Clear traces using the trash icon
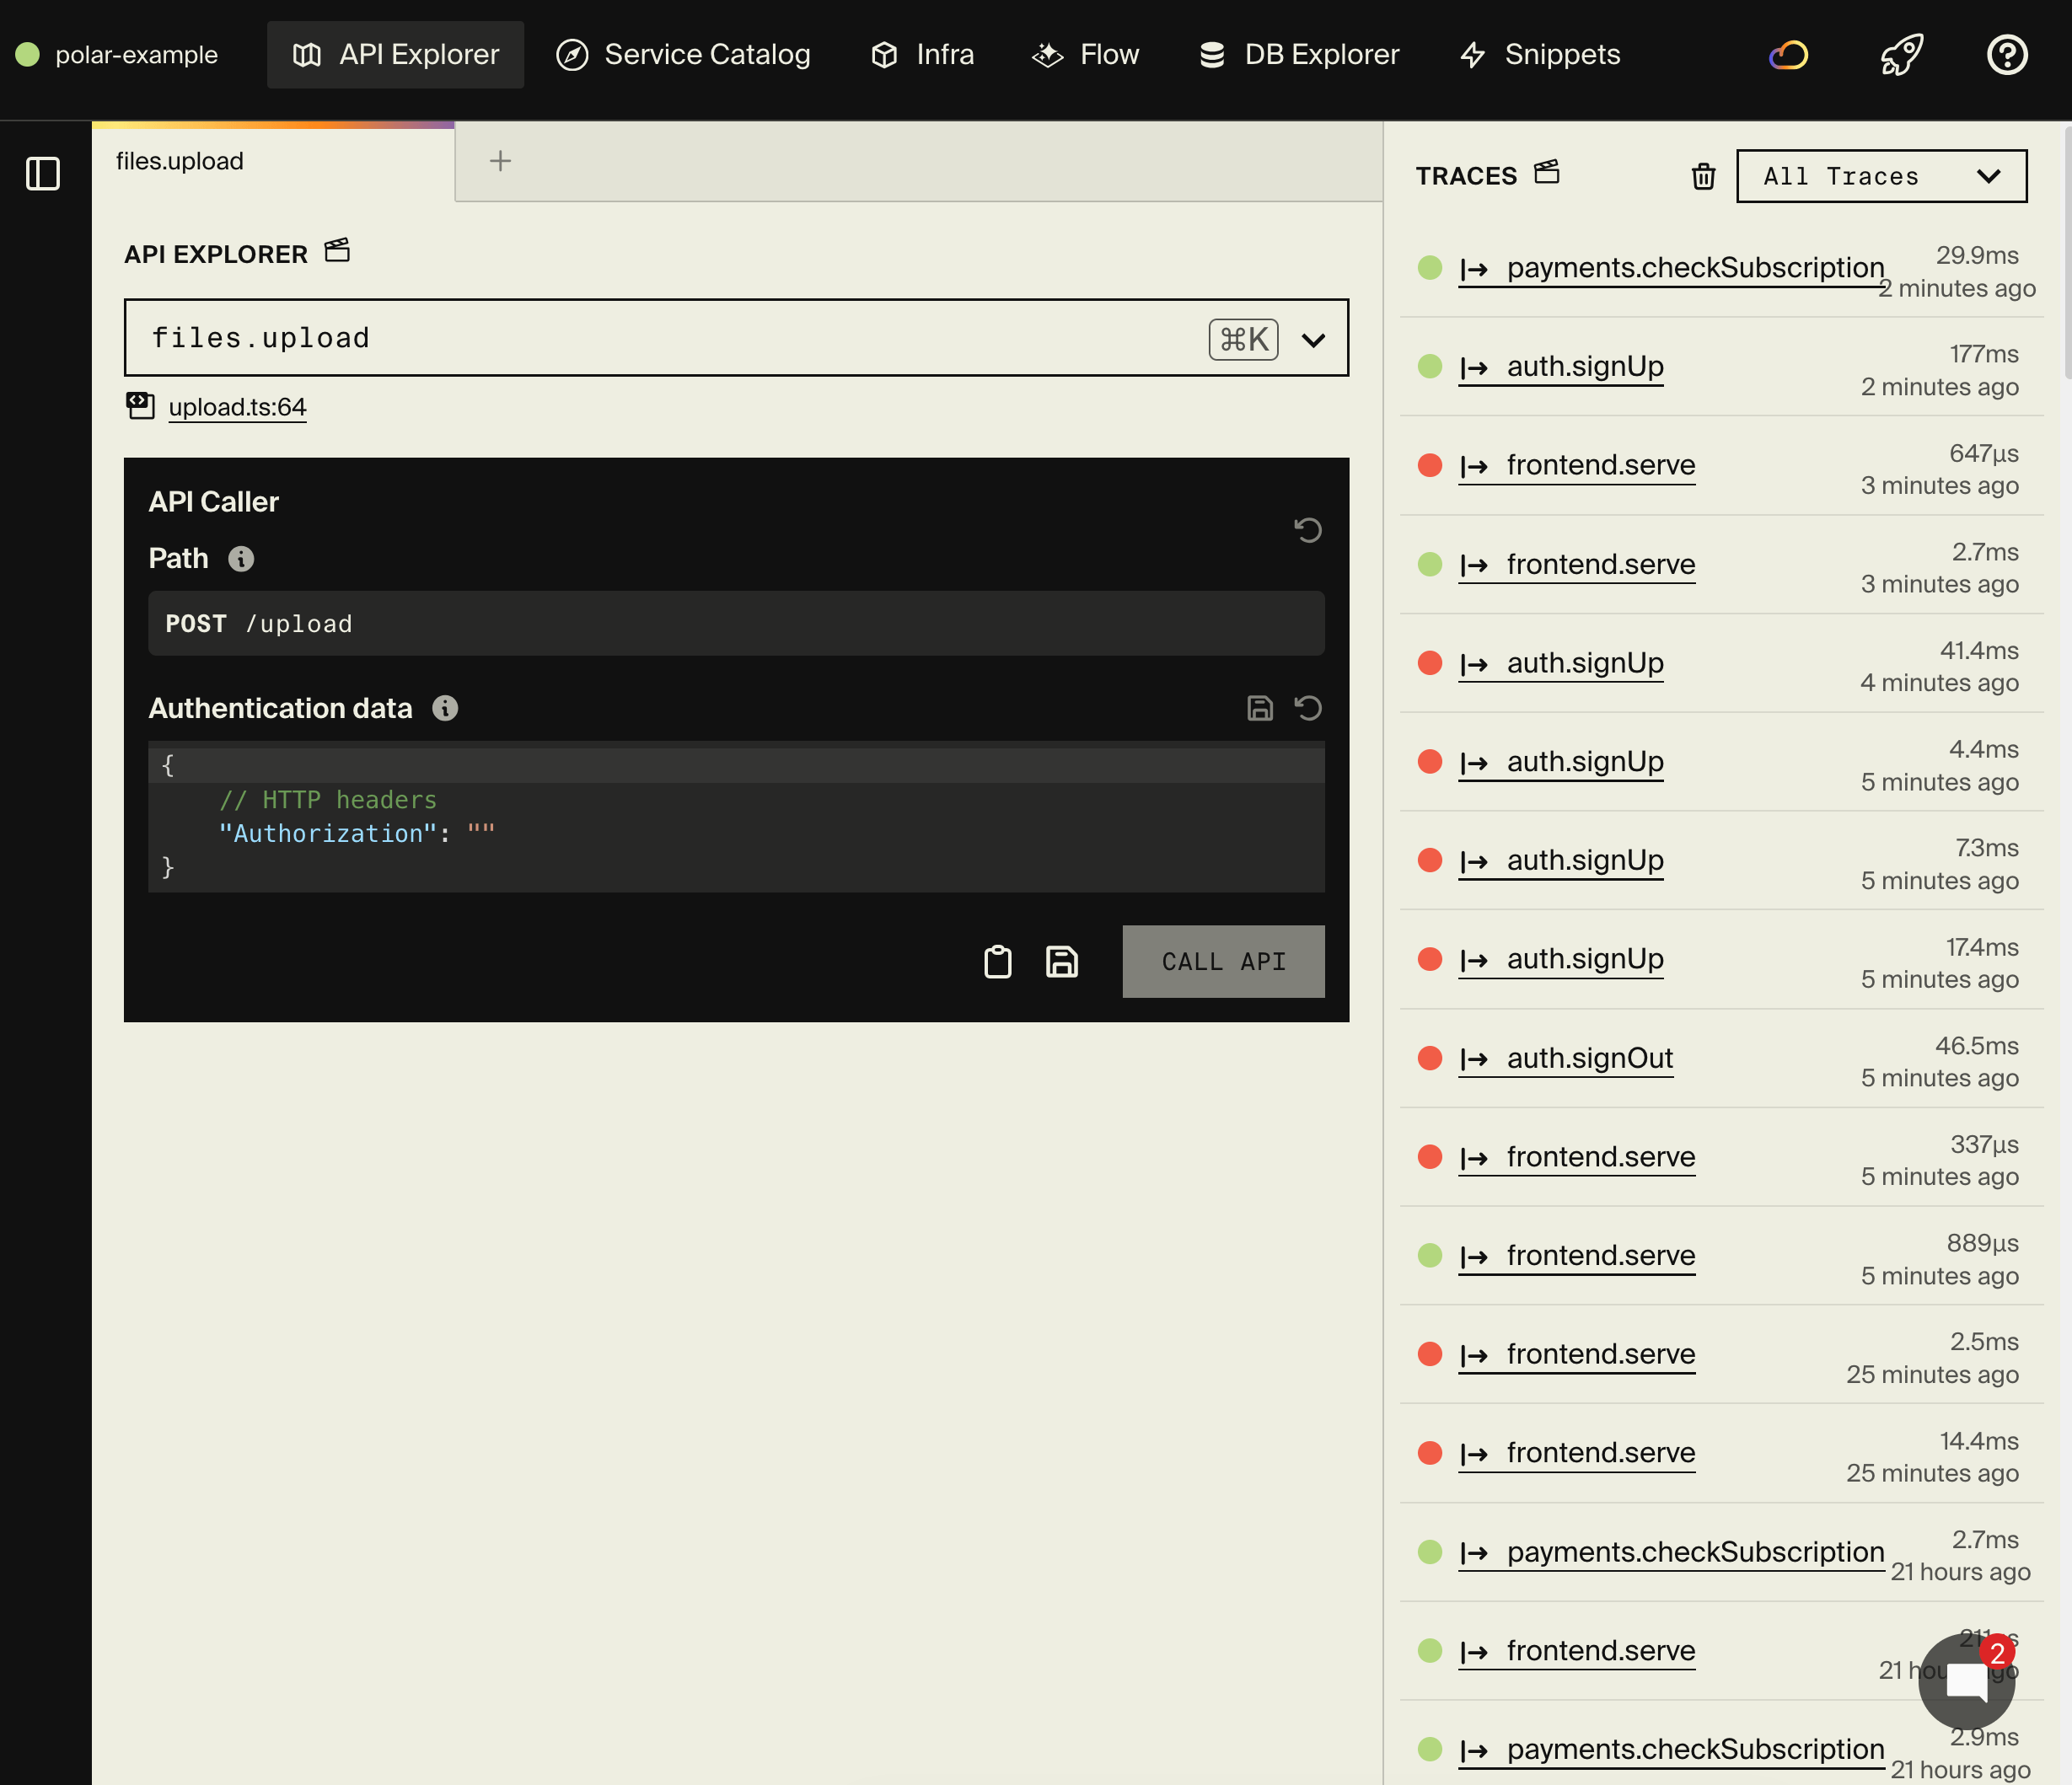 1703,176
